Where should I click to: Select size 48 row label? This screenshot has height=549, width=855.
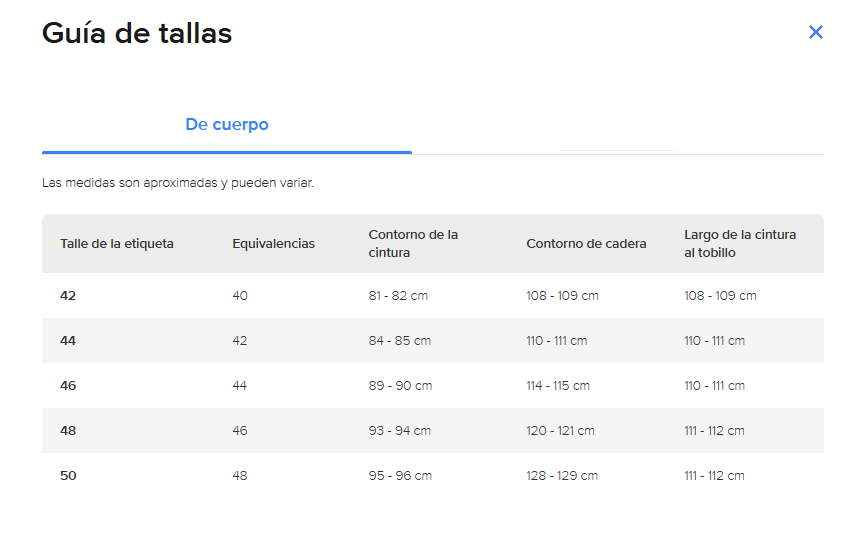(68, 431)
